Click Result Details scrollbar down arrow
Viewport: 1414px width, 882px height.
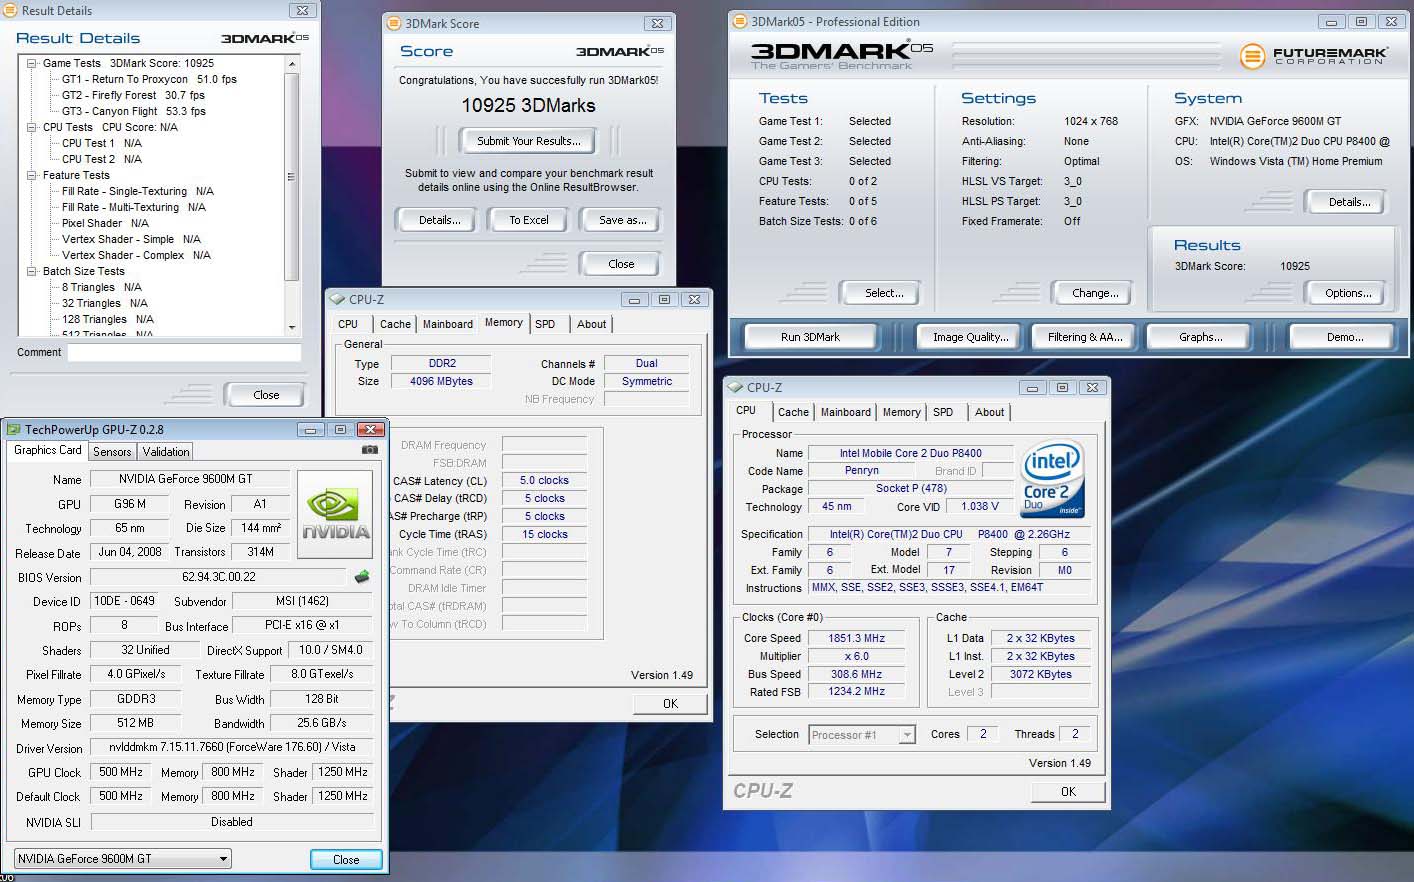coord(292,327)
